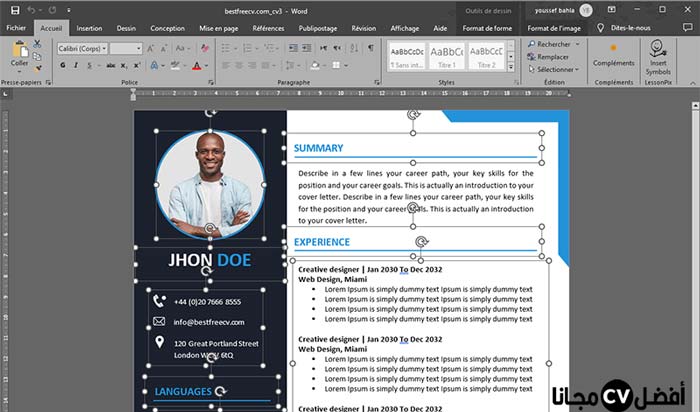The width and height of the screenshot is (700, 412).
Task: Decrease font size
Action: (x=164, y=48)
